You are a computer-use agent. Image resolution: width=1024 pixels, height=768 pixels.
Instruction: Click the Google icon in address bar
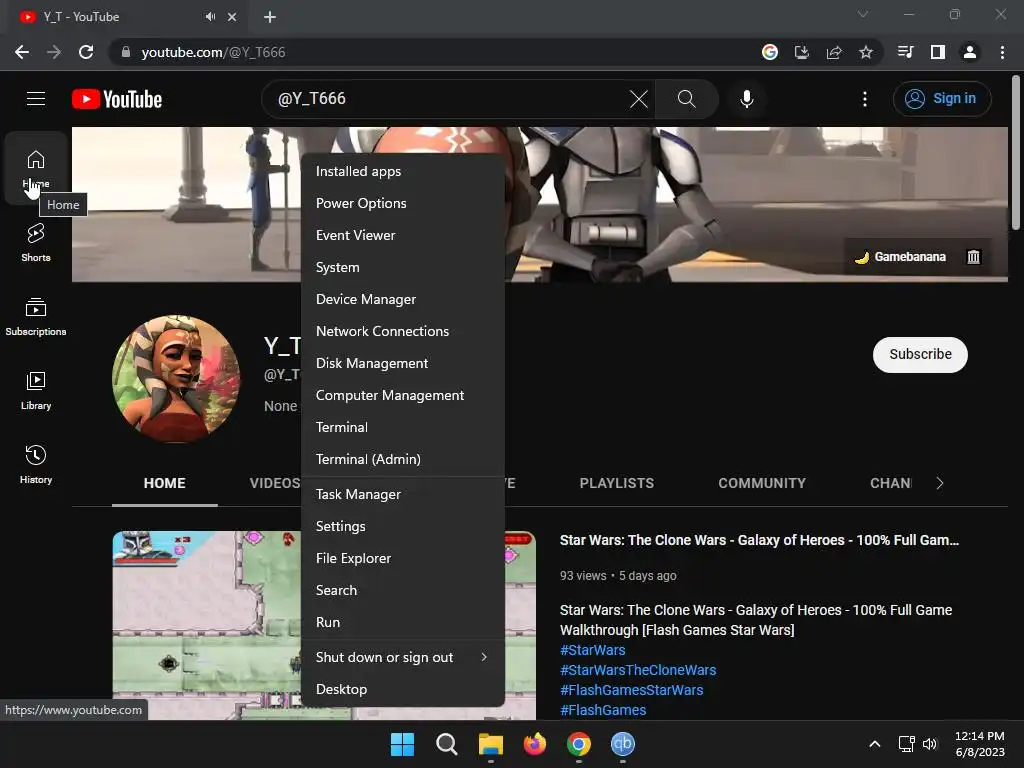click(x=769, y=52)
